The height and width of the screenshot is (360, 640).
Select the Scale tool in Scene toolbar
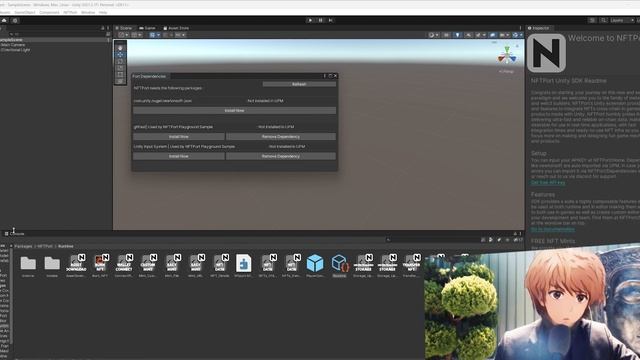pyautogui.click(x=120, y=68)
